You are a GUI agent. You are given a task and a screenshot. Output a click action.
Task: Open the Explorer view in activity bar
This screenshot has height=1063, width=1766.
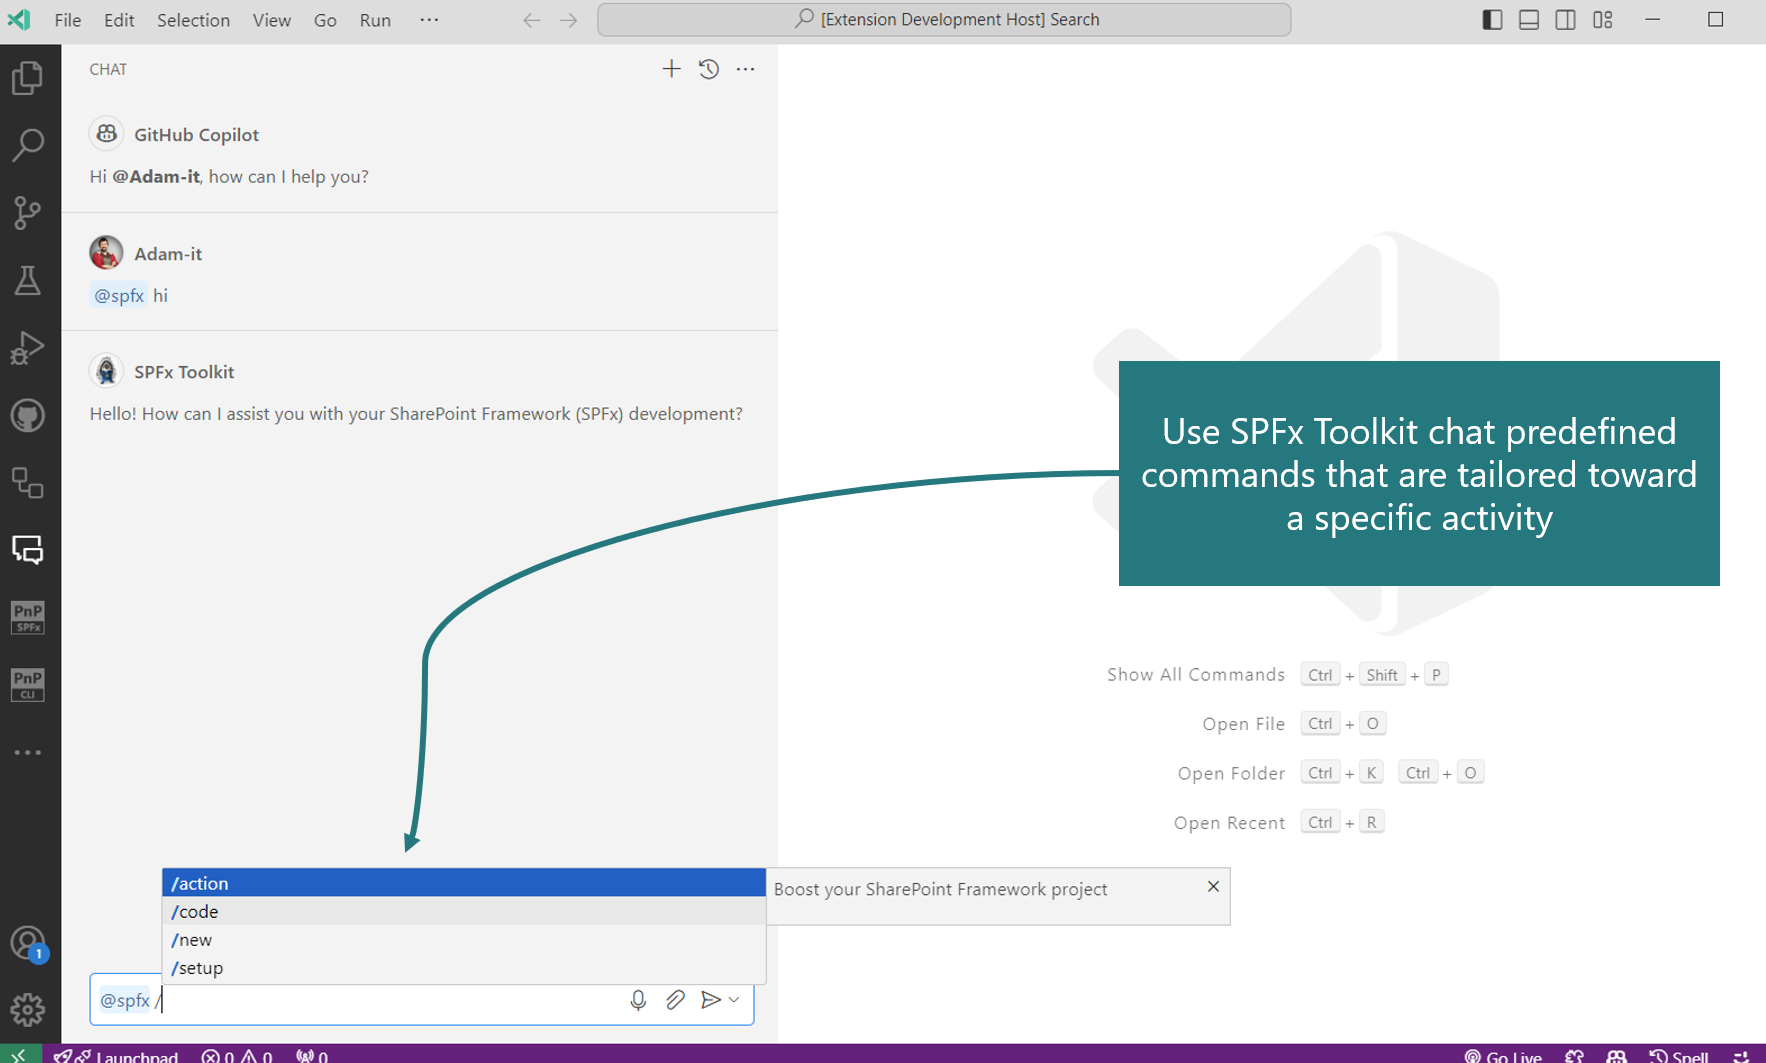(x=28, y=78)
